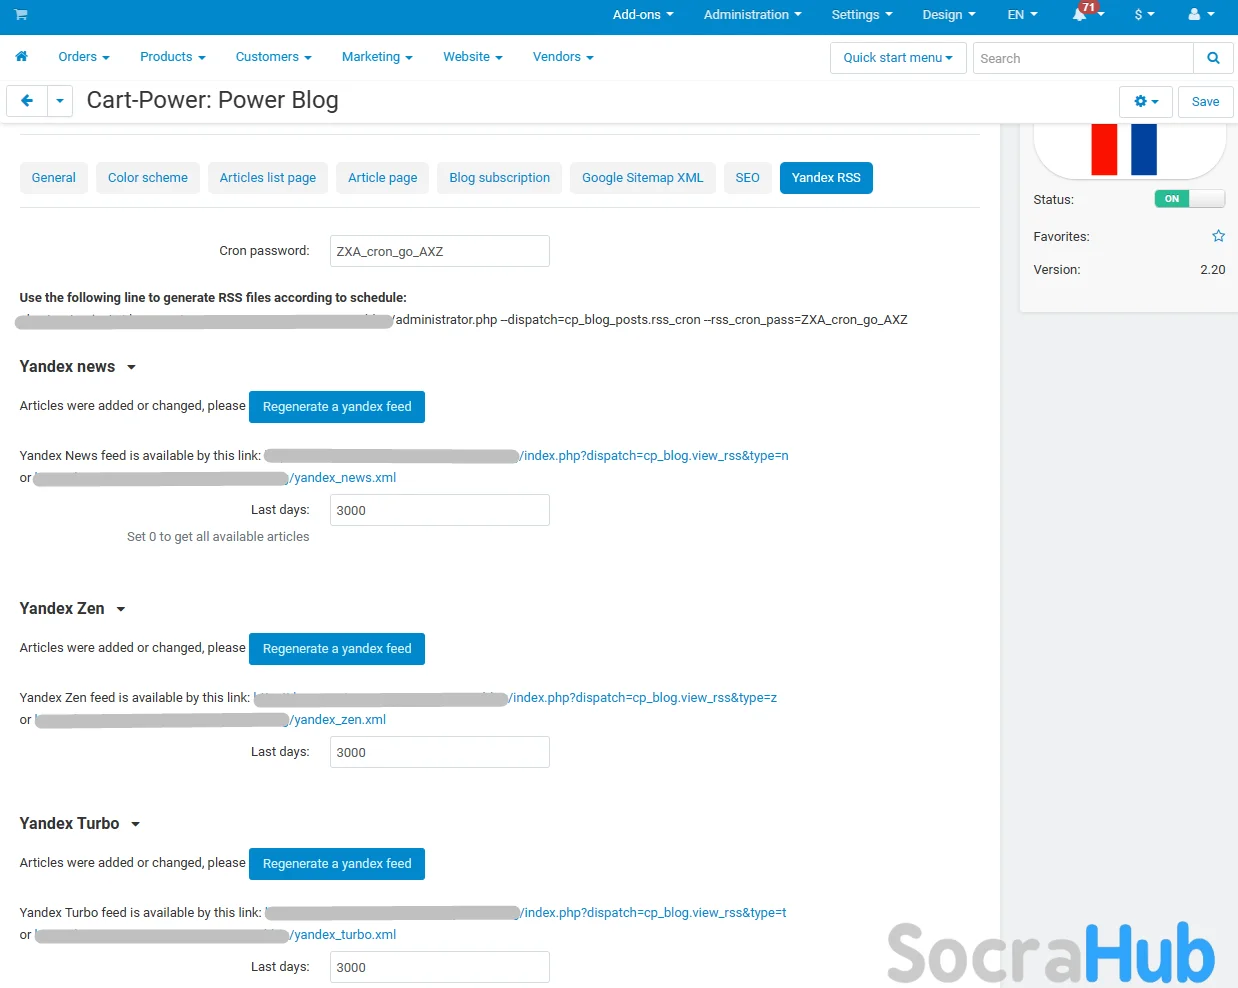Open the Administration menu
The image size is (1238, 988).
752,15
